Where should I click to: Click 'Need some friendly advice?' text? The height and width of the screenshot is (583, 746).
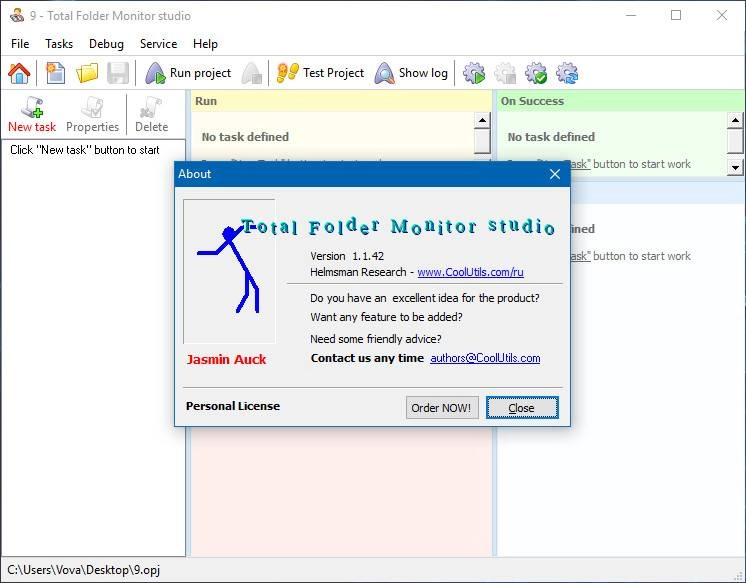375,339
